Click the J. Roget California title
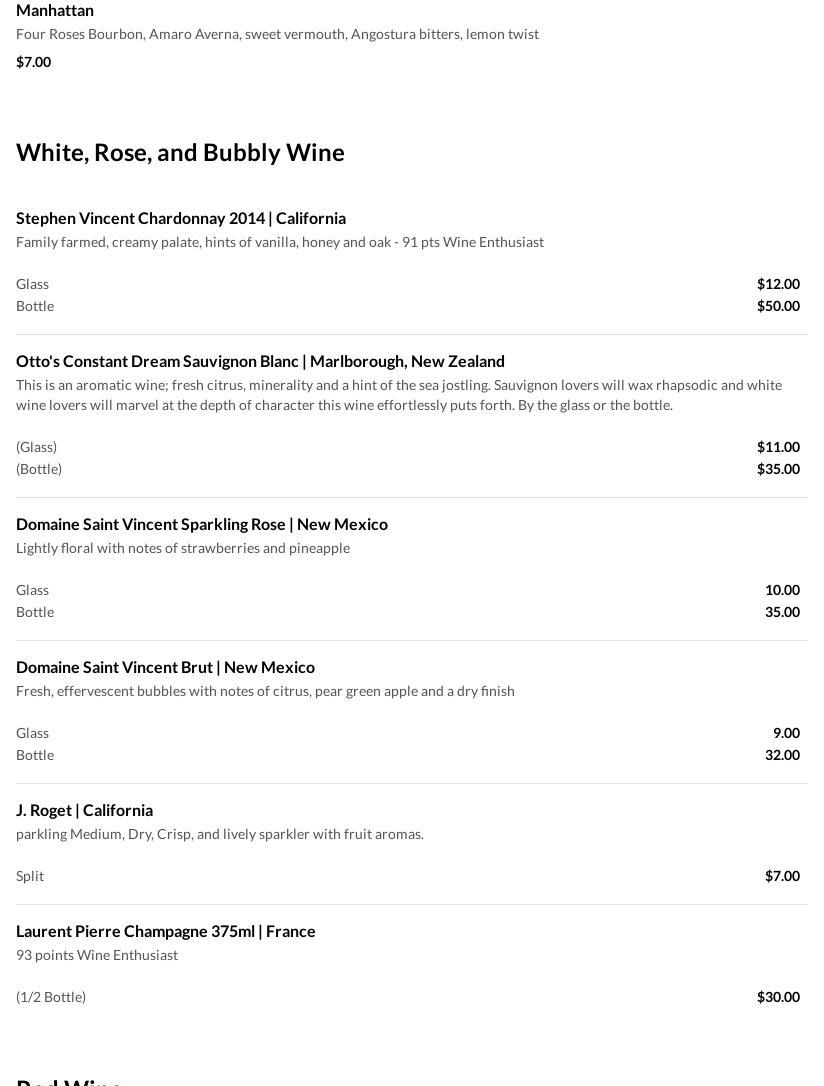 click(85, 810)
